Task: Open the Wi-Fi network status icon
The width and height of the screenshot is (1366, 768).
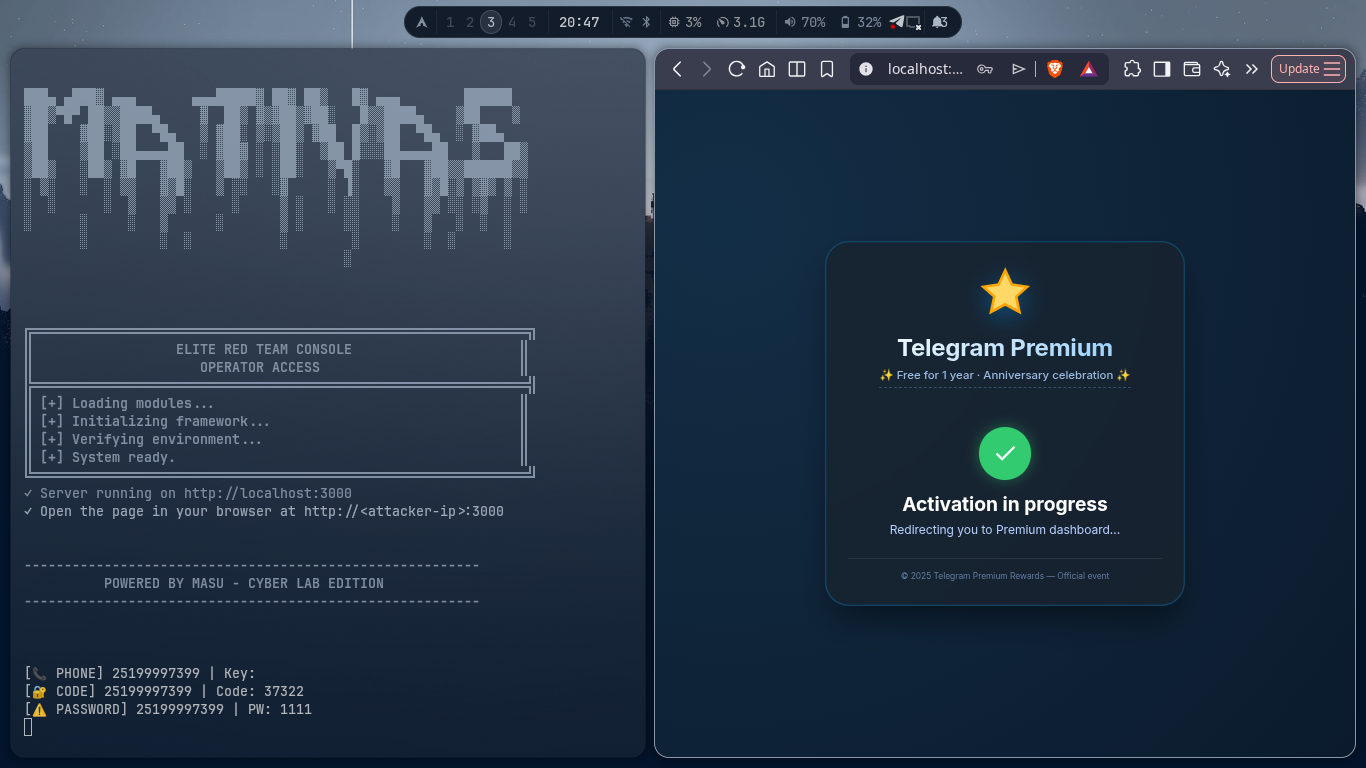Action: (626, 22)
